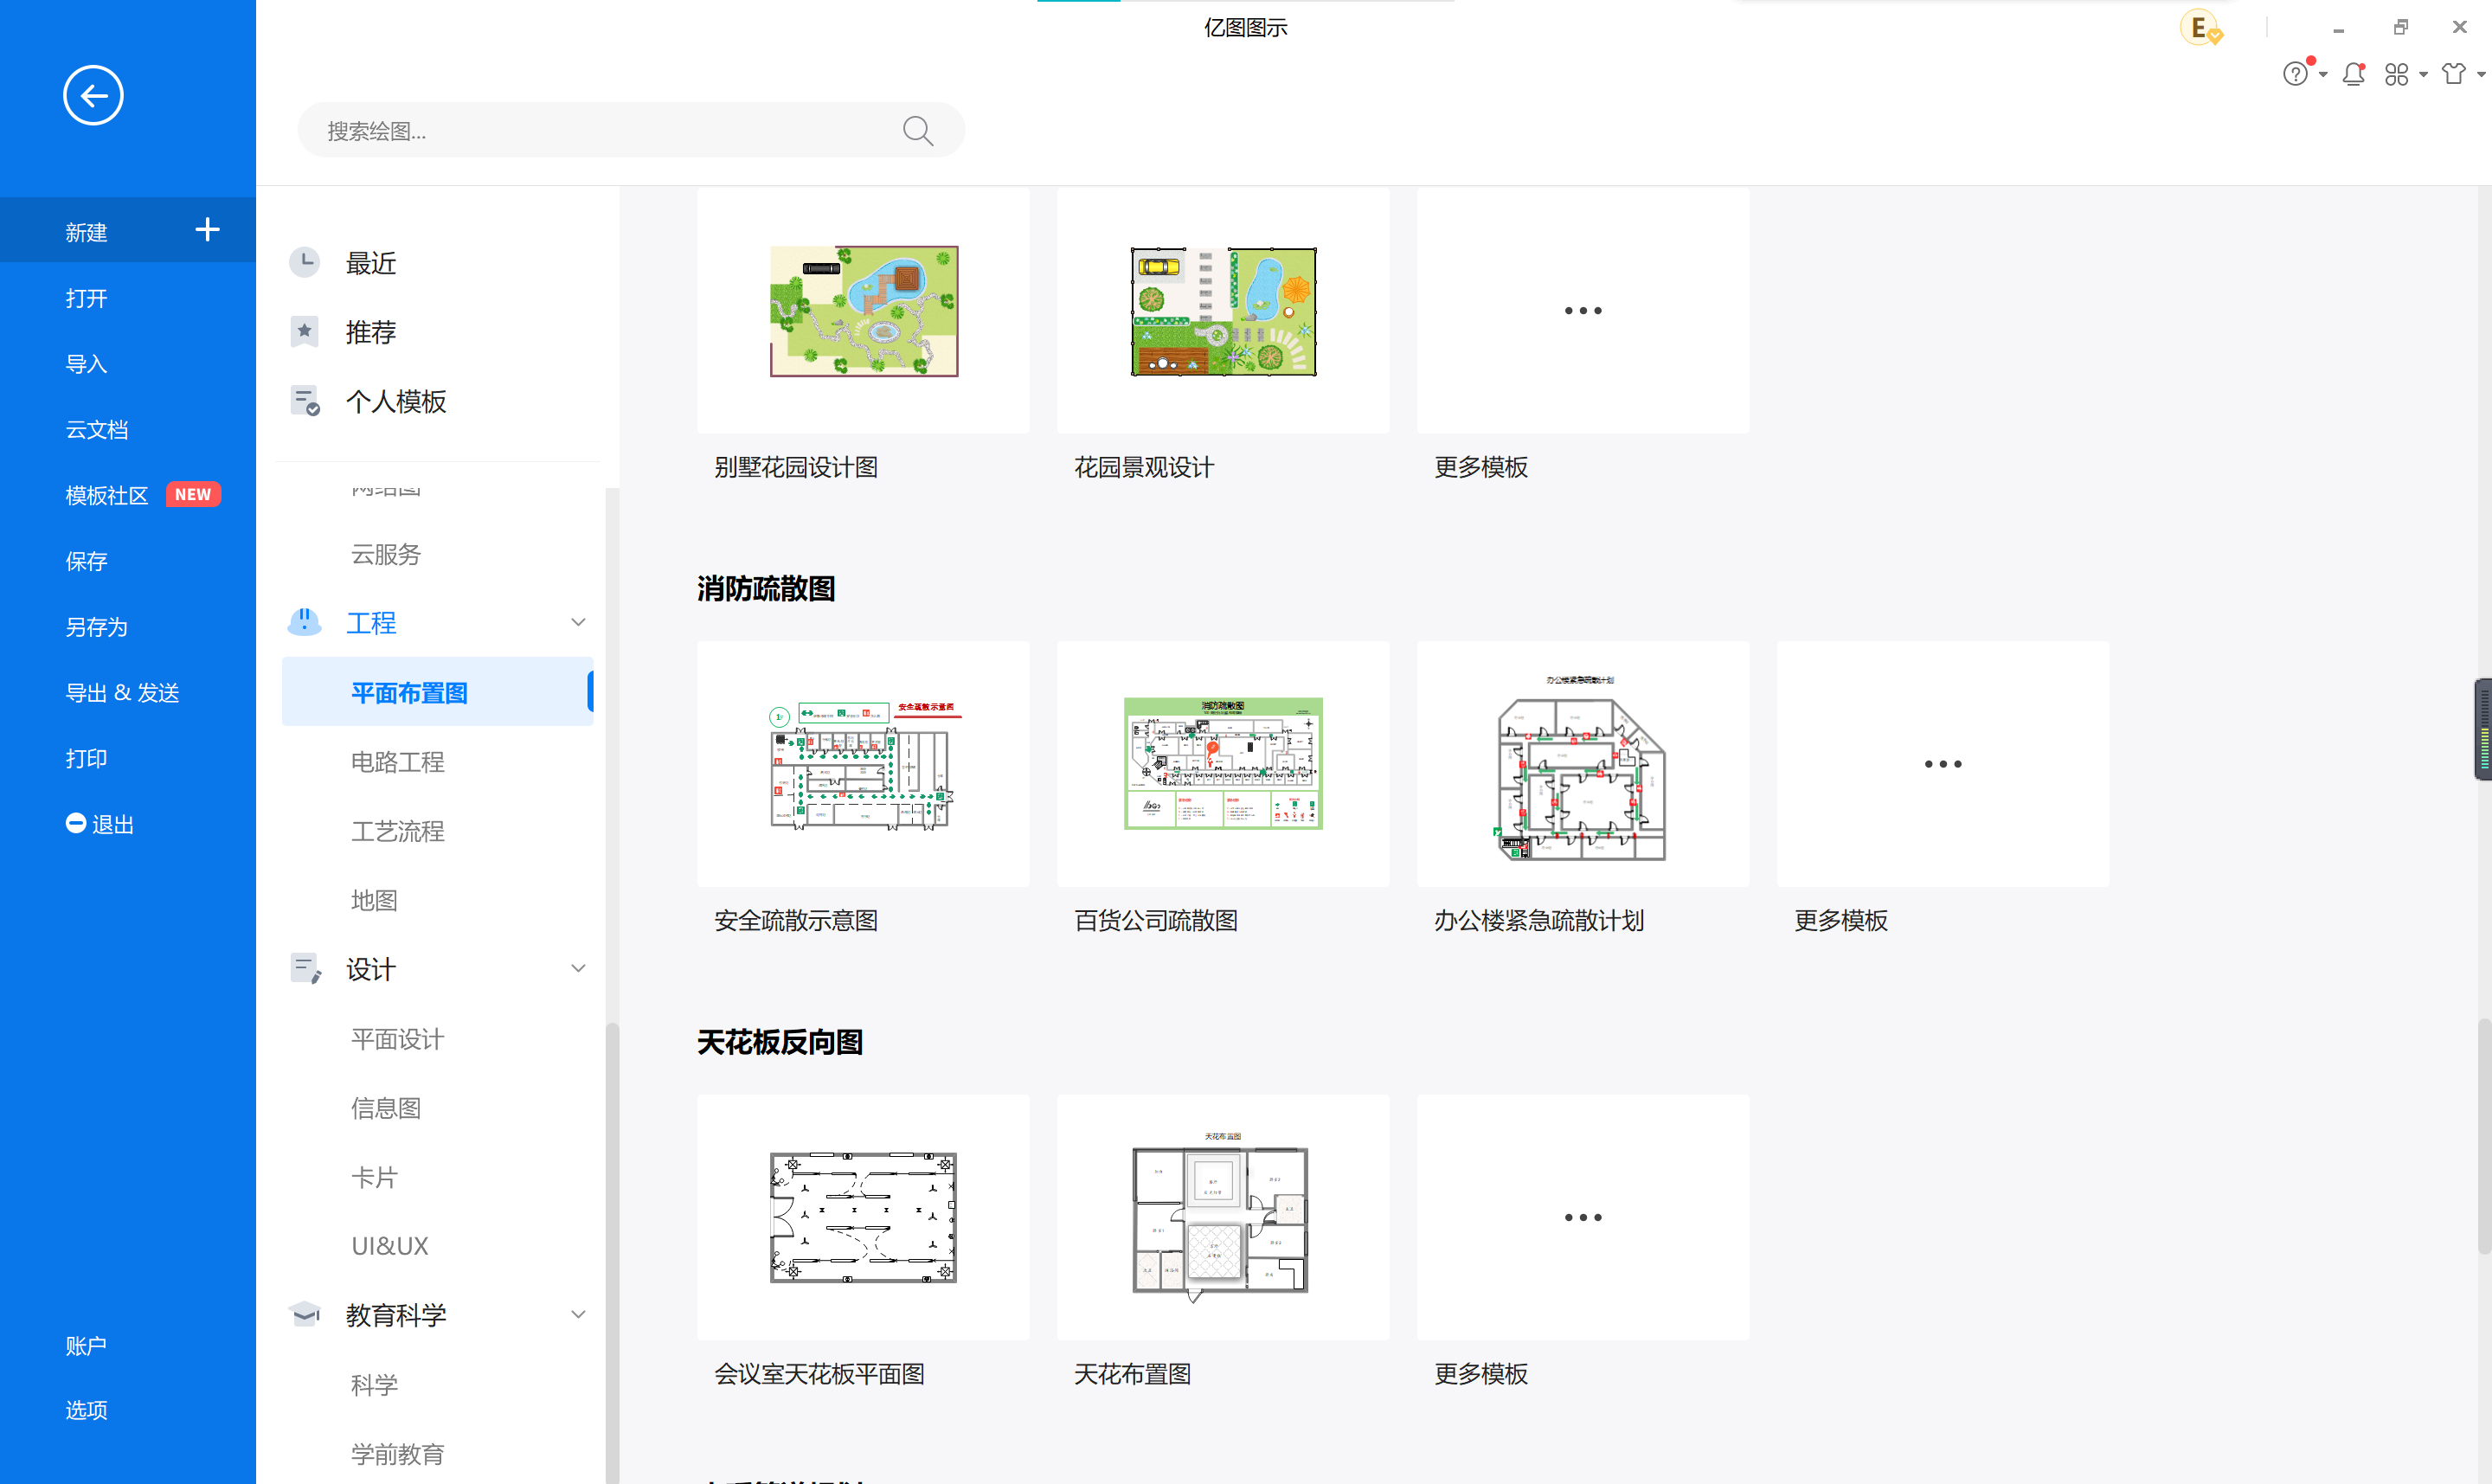The height and width of the screenshot is (1484, 2492).
Task: Open the notifications bell icon
Action: 2353,74
